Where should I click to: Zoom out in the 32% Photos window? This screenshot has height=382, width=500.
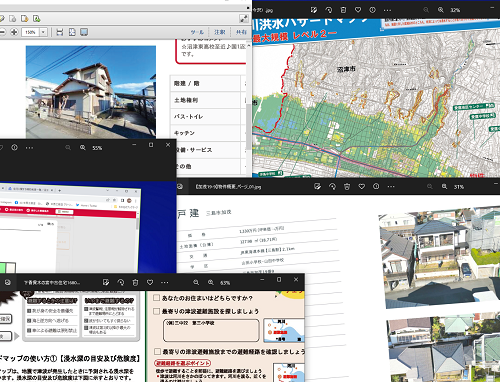tap(426, 10)
